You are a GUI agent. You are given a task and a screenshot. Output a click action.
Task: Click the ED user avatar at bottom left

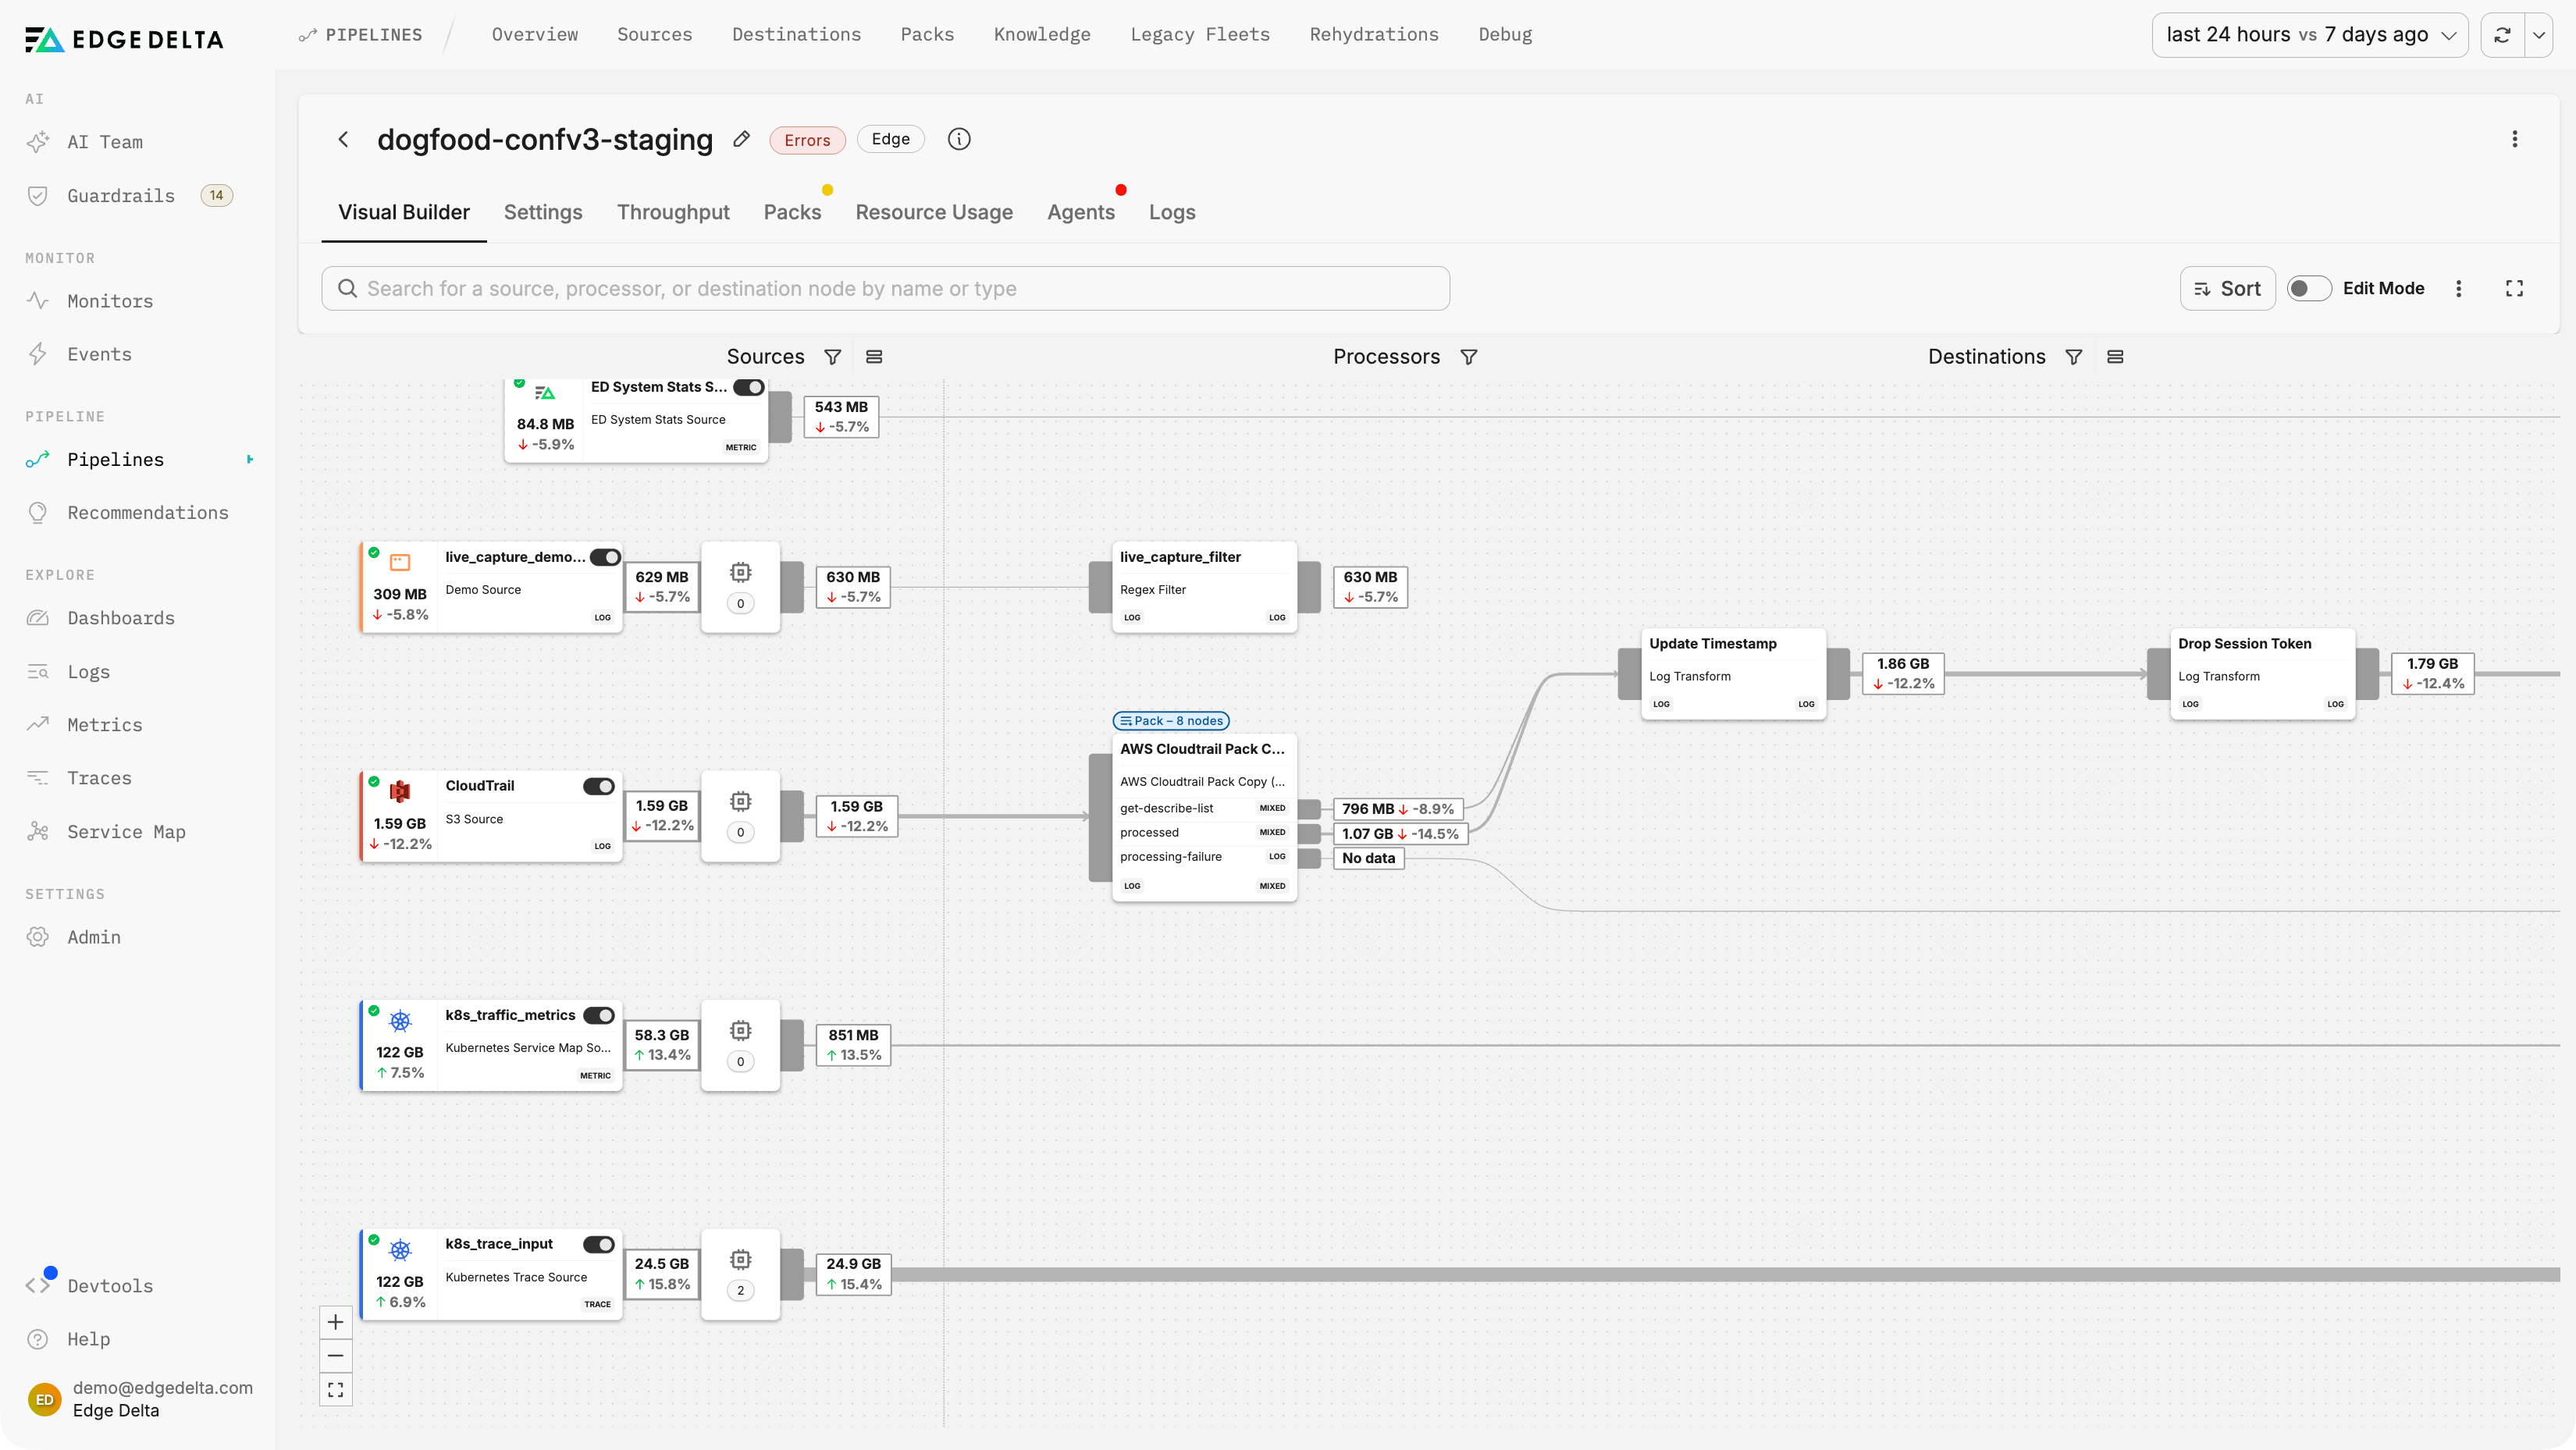pos(45,1399)
